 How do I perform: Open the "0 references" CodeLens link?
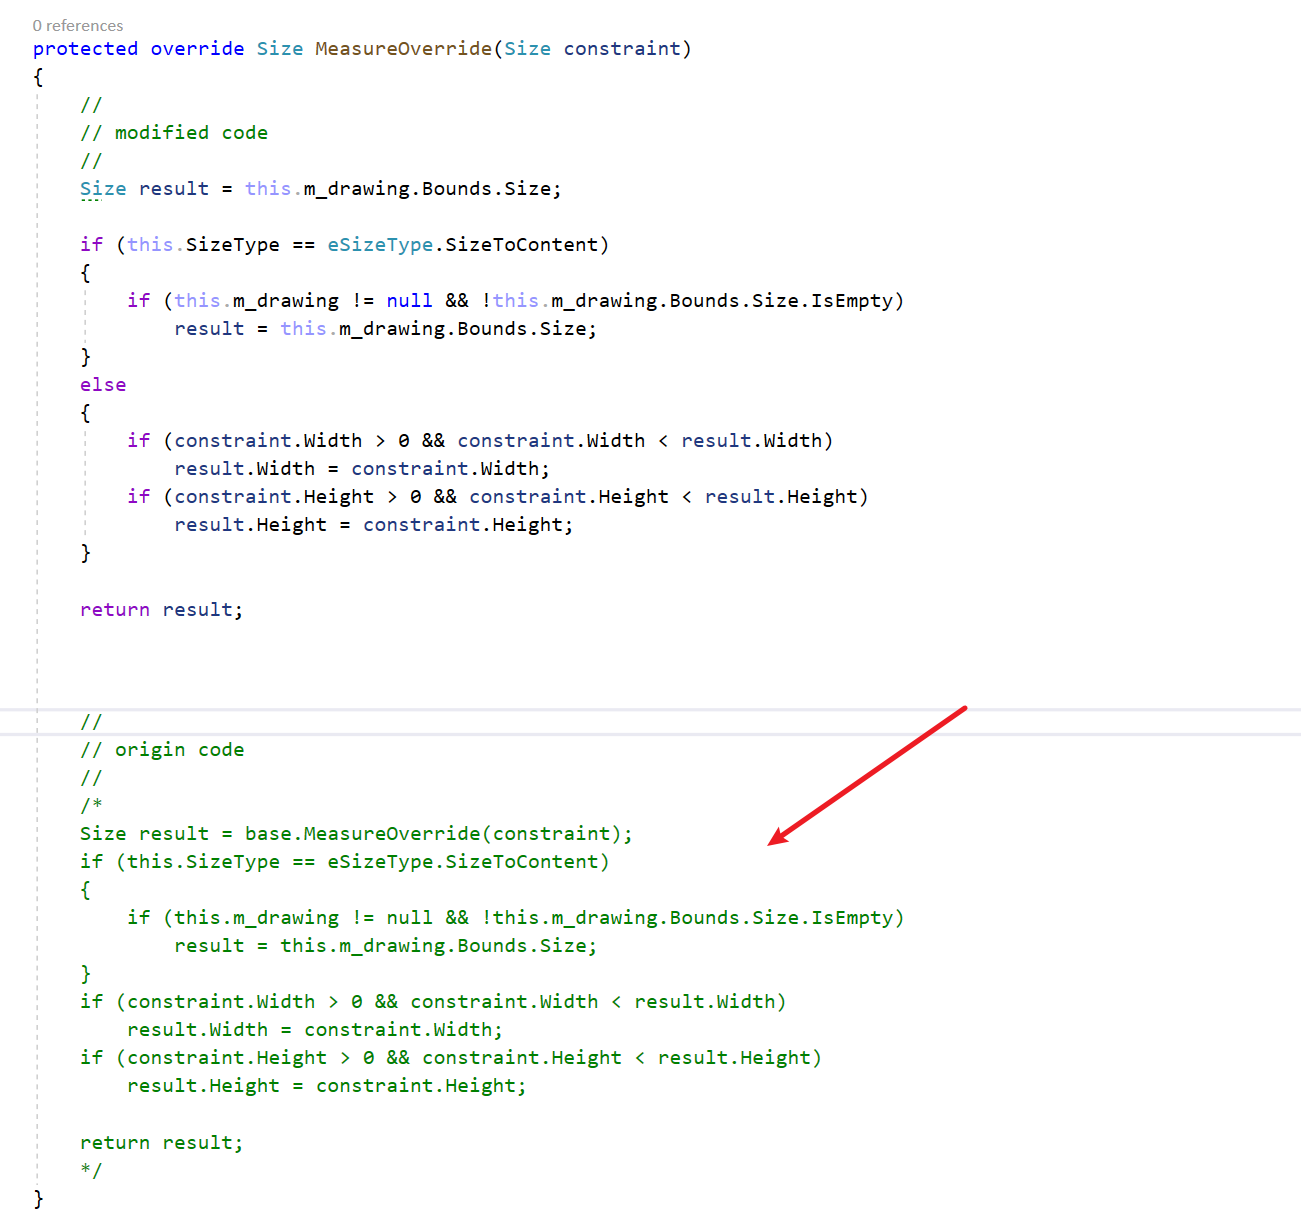(78, 25)
